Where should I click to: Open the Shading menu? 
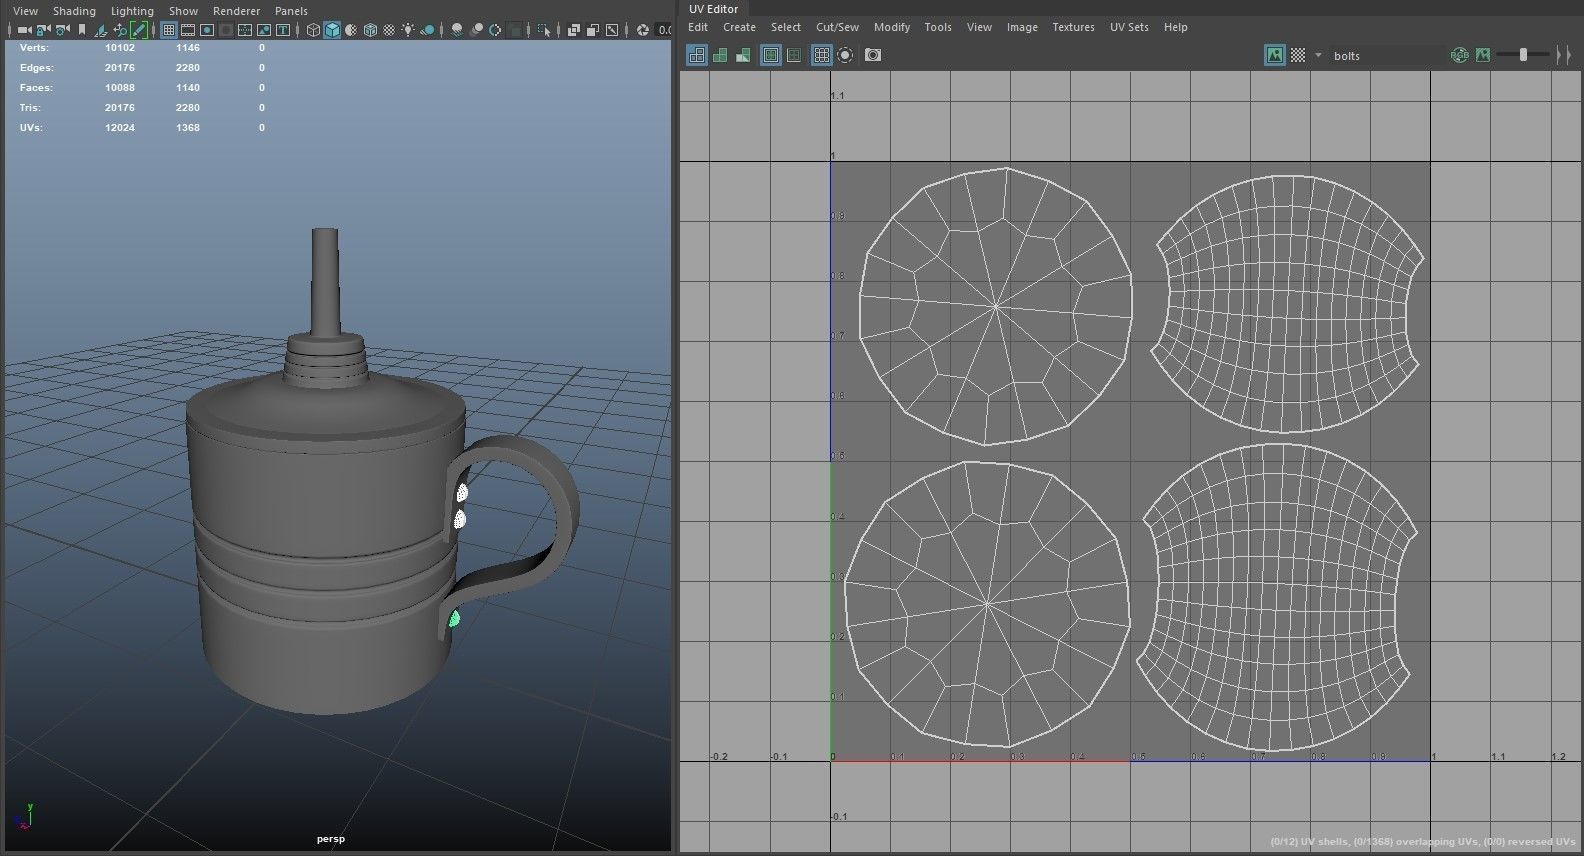pyautogui.click(x=74, y=11)
